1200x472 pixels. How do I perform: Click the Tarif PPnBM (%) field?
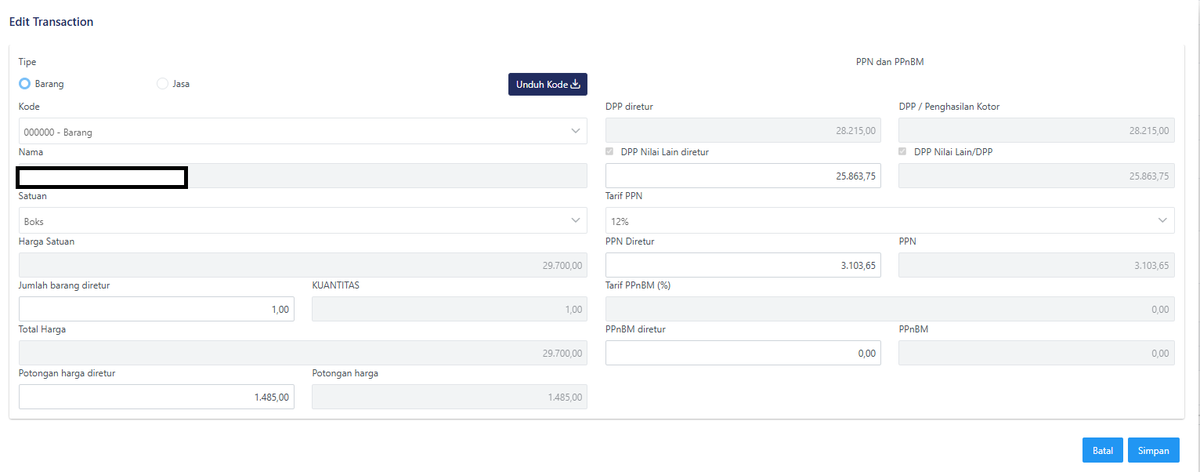890,309
